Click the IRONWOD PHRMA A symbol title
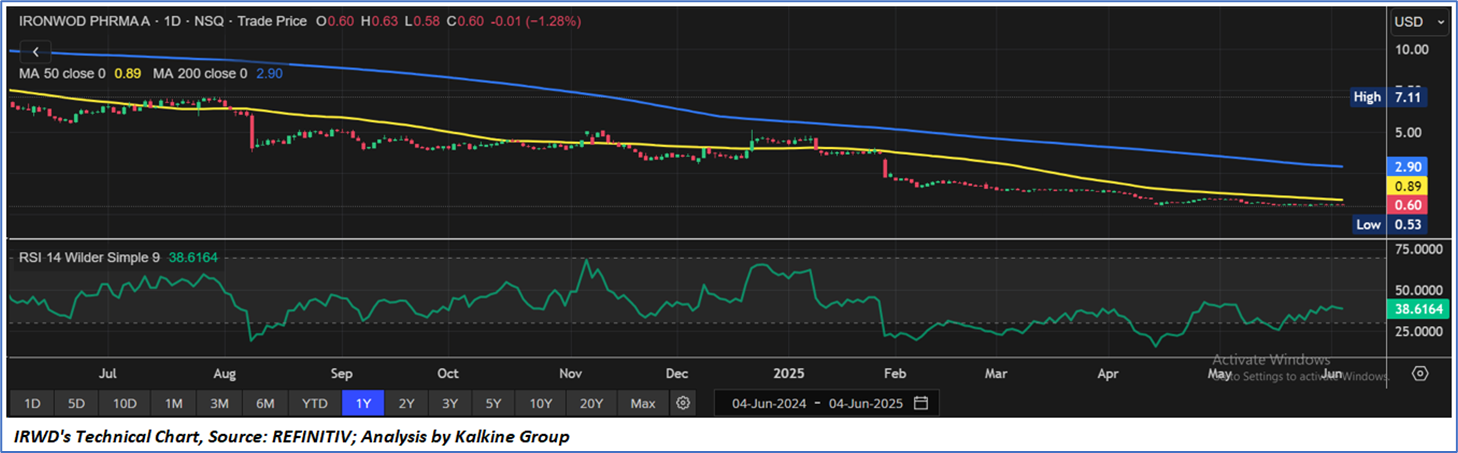1458x453 pixels. click(83, 21)
